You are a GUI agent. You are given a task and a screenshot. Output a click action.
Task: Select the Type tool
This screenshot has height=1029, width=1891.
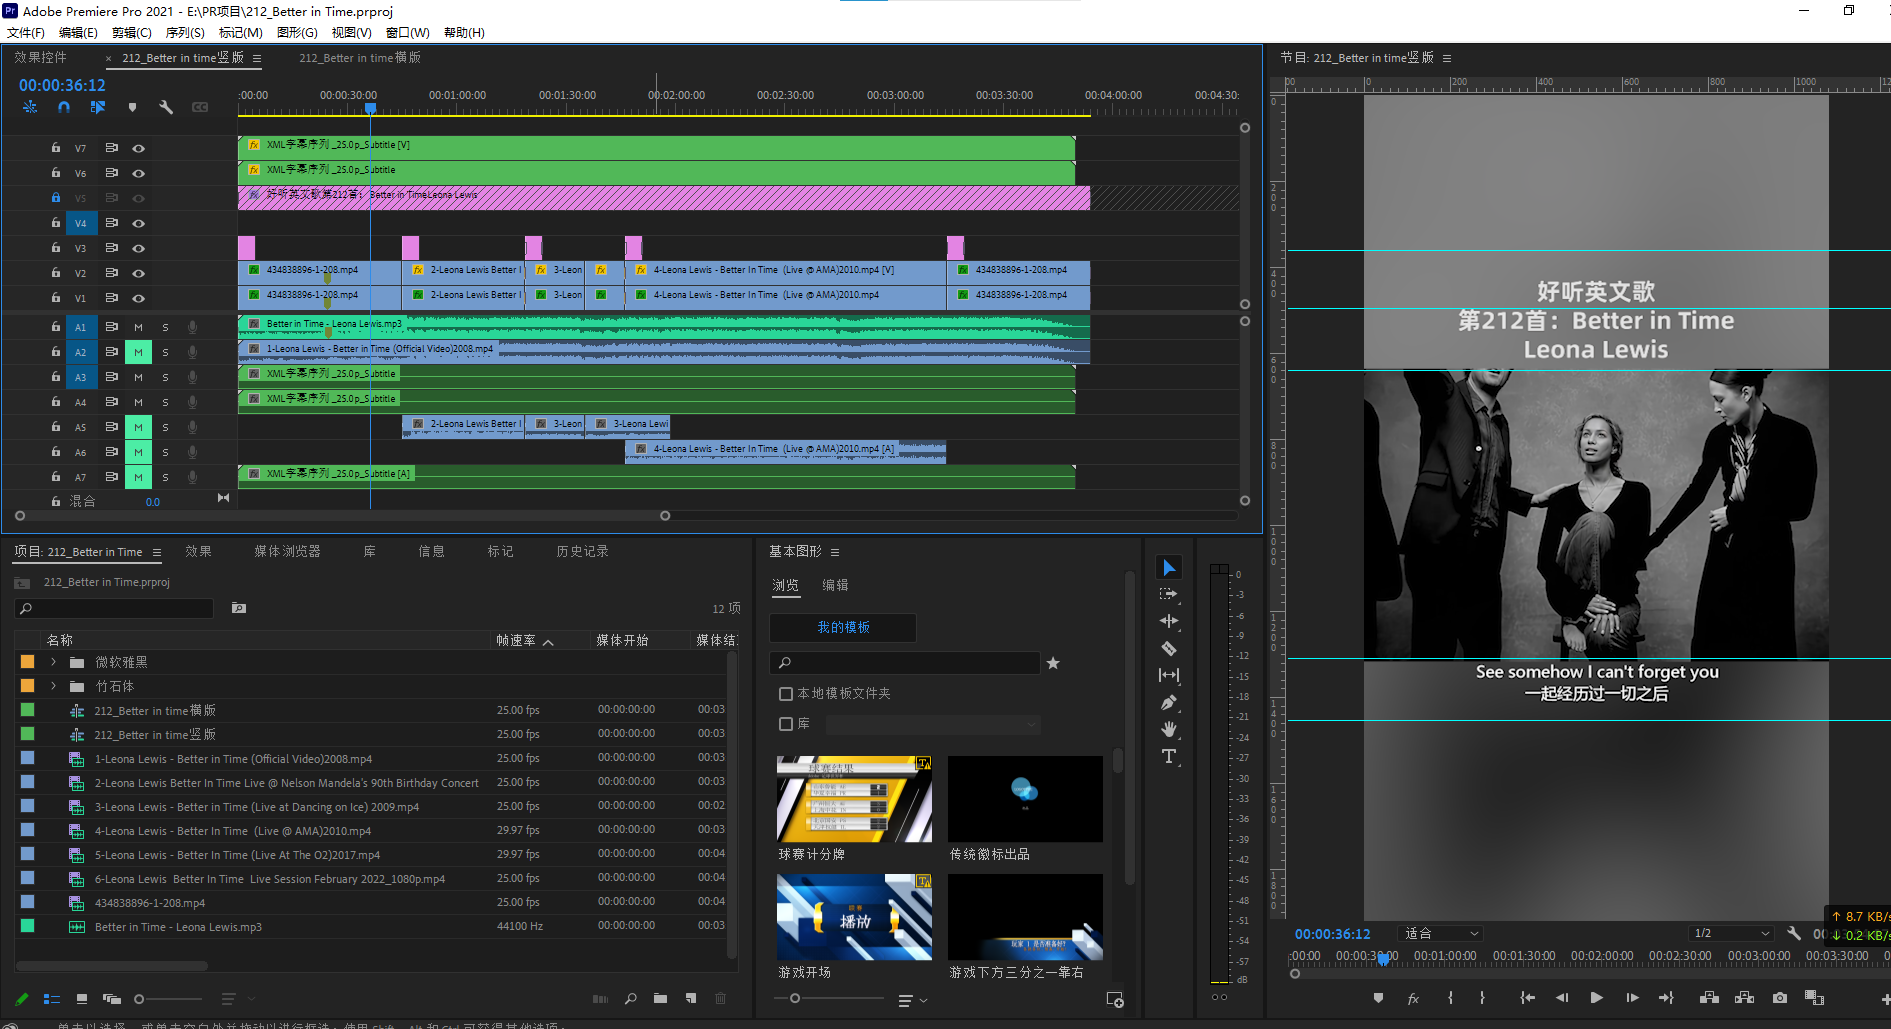point(1169,756)
